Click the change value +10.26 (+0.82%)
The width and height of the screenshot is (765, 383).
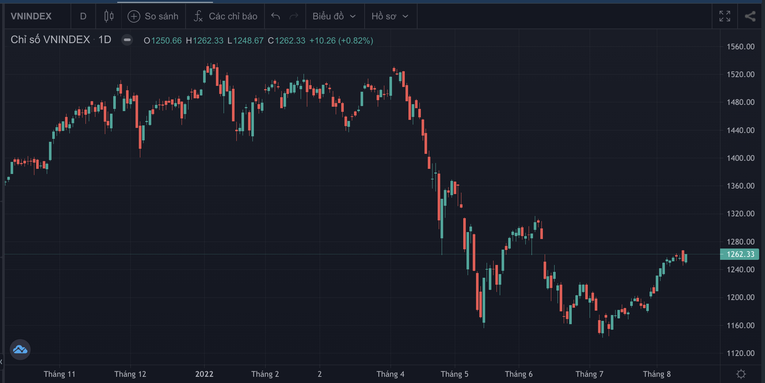(x=342, y=40)
